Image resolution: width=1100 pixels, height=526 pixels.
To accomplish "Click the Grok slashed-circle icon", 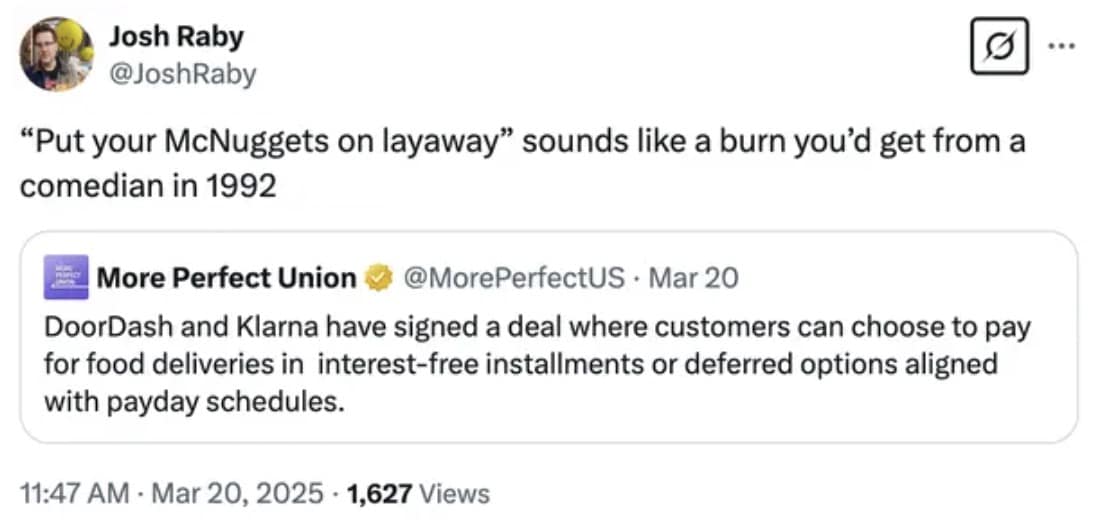I will 996,48.
